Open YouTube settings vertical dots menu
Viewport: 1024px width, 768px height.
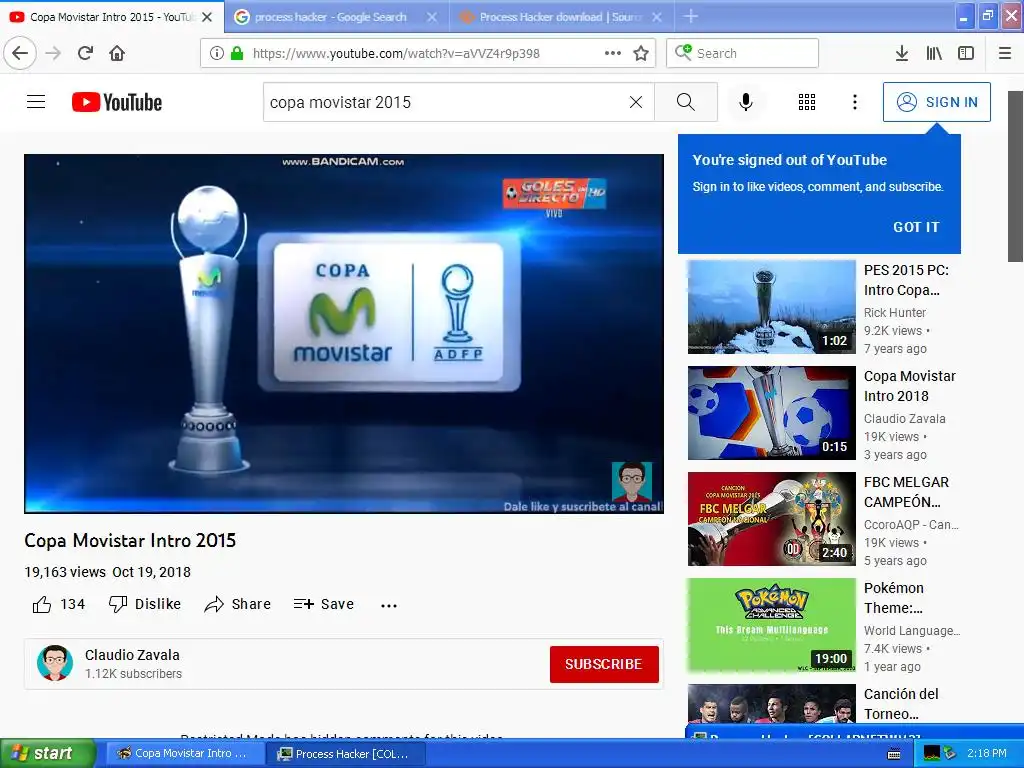coord(855,102)
